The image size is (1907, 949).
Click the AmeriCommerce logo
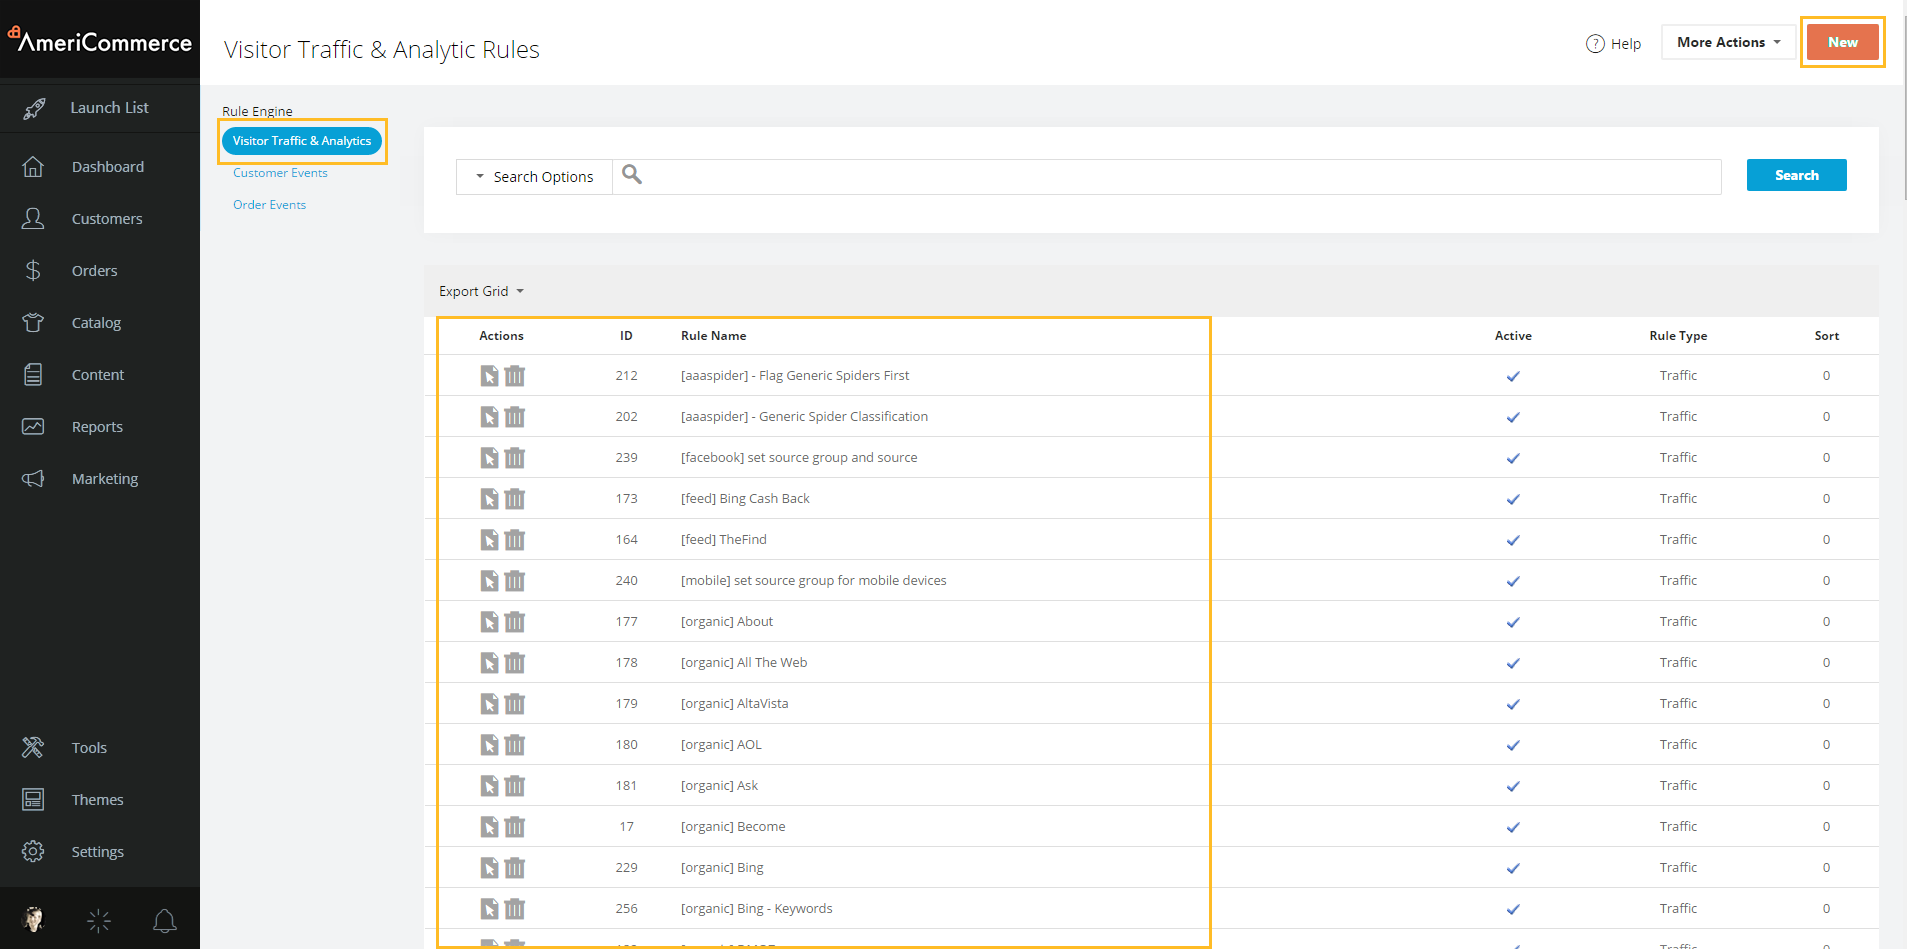pos(100,41)
